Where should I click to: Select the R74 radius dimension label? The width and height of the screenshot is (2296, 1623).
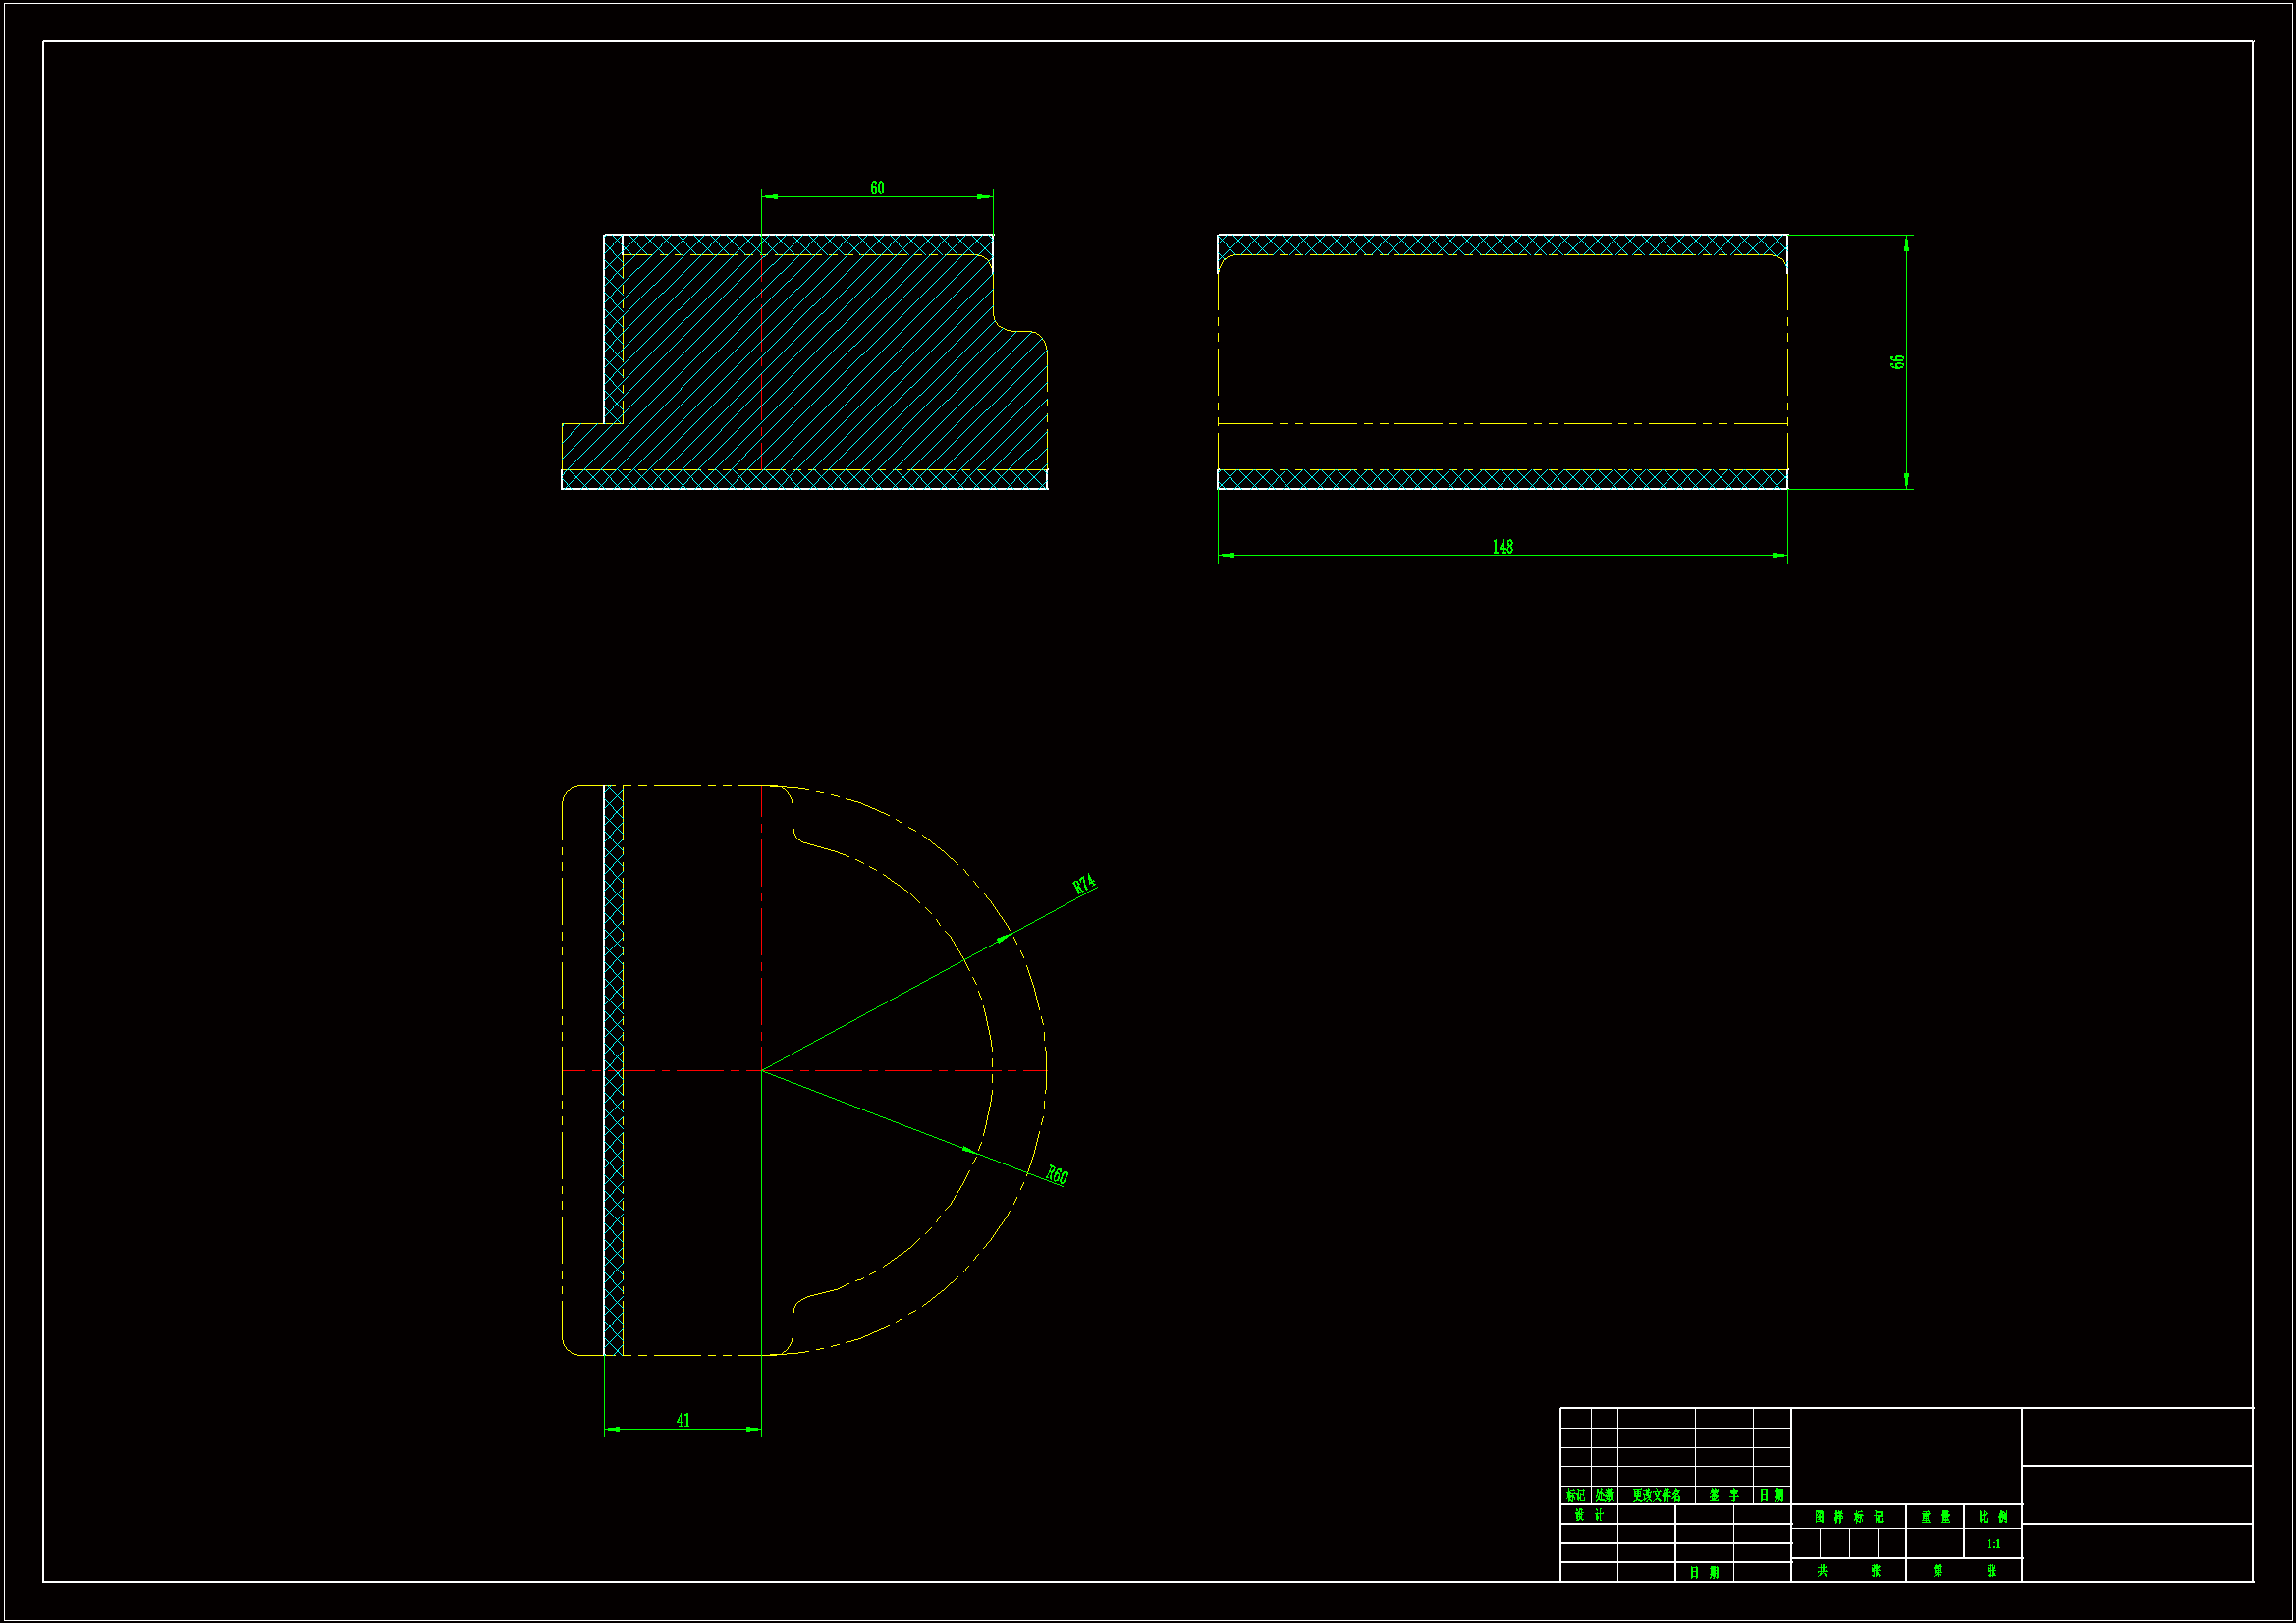1084,884
